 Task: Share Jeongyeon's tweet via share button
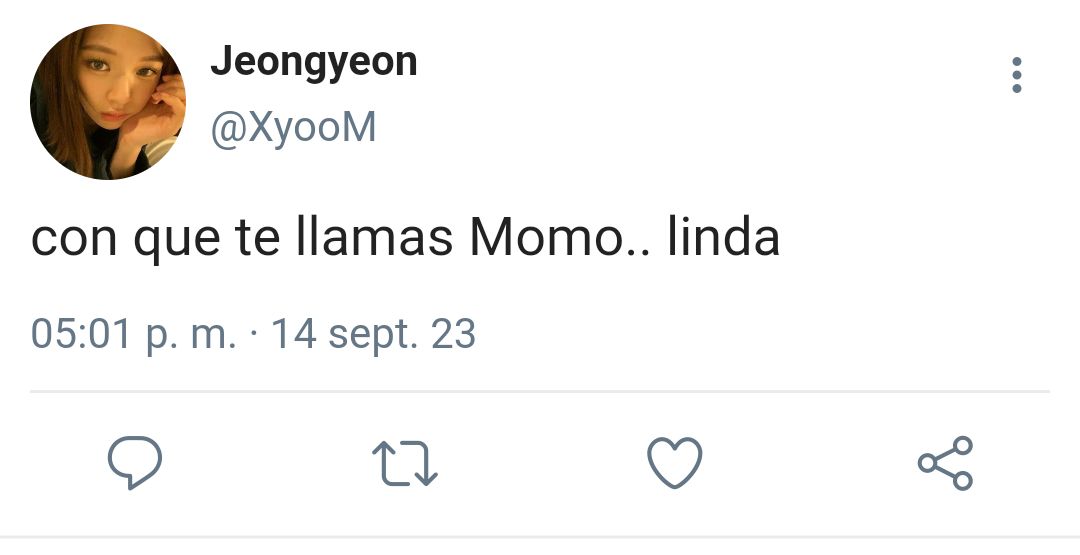click(x=946, y=463)
